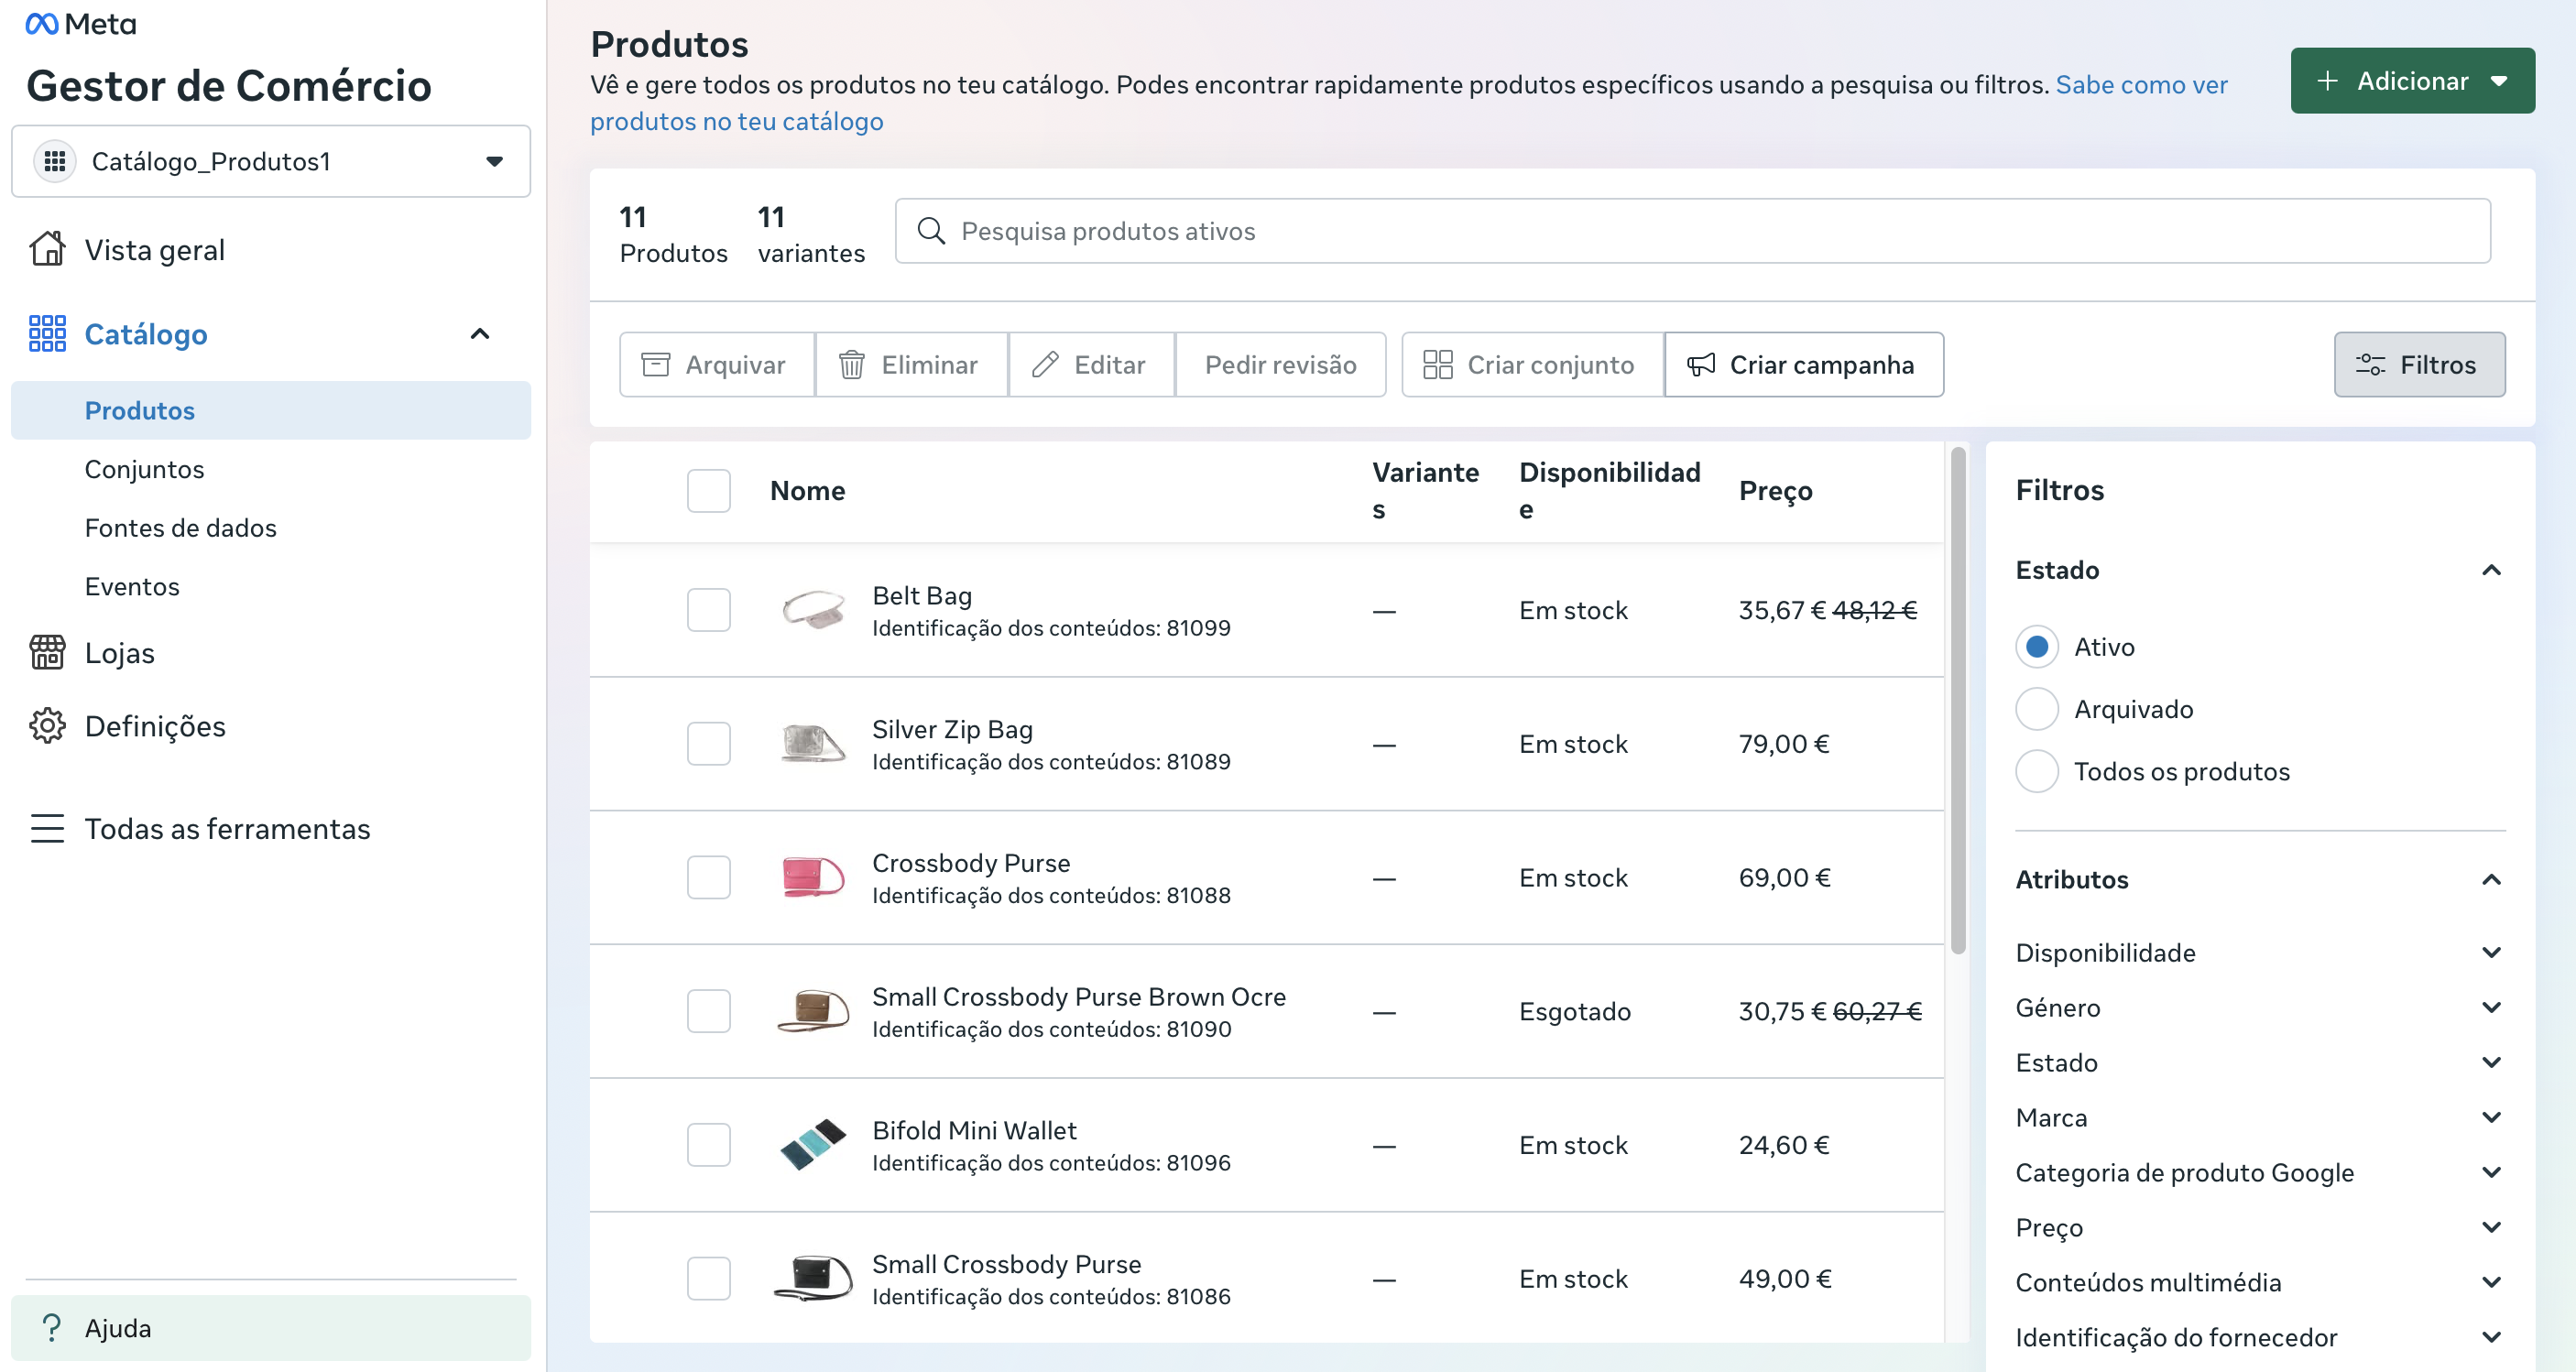This screenshot has height=1372, width=2576.
Task: Click the Eliminar trash icon
Action: [x=852, y=365]
